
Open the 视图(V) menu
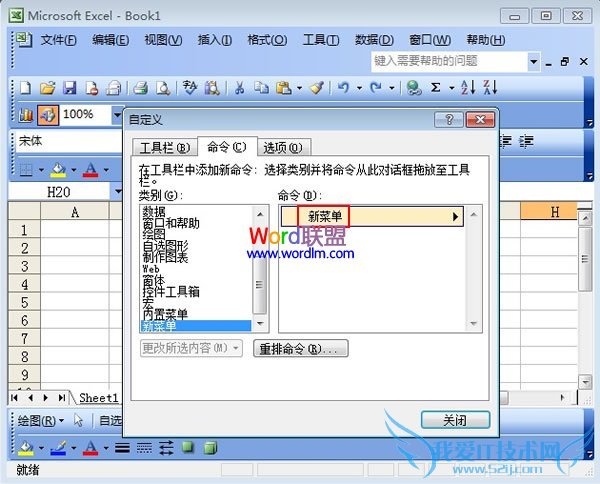(x=163, y=40)
